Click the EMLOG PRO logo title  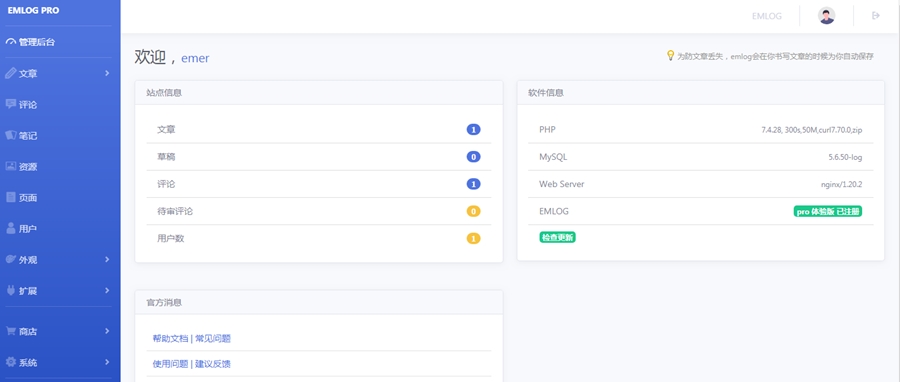[33, 10]
